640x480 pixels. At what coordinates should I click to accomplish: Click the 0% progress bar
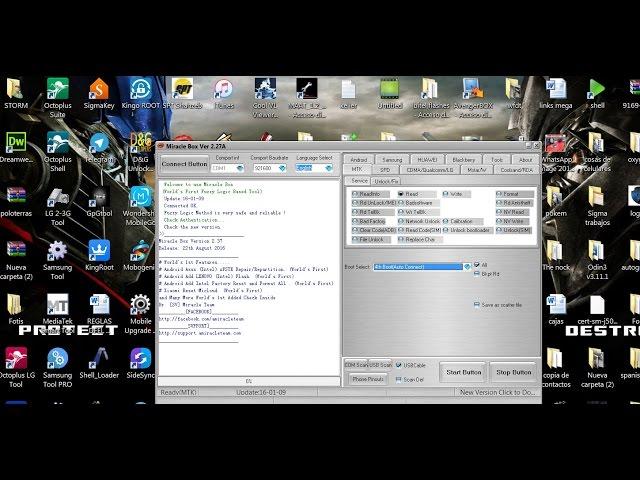[249, 381]
